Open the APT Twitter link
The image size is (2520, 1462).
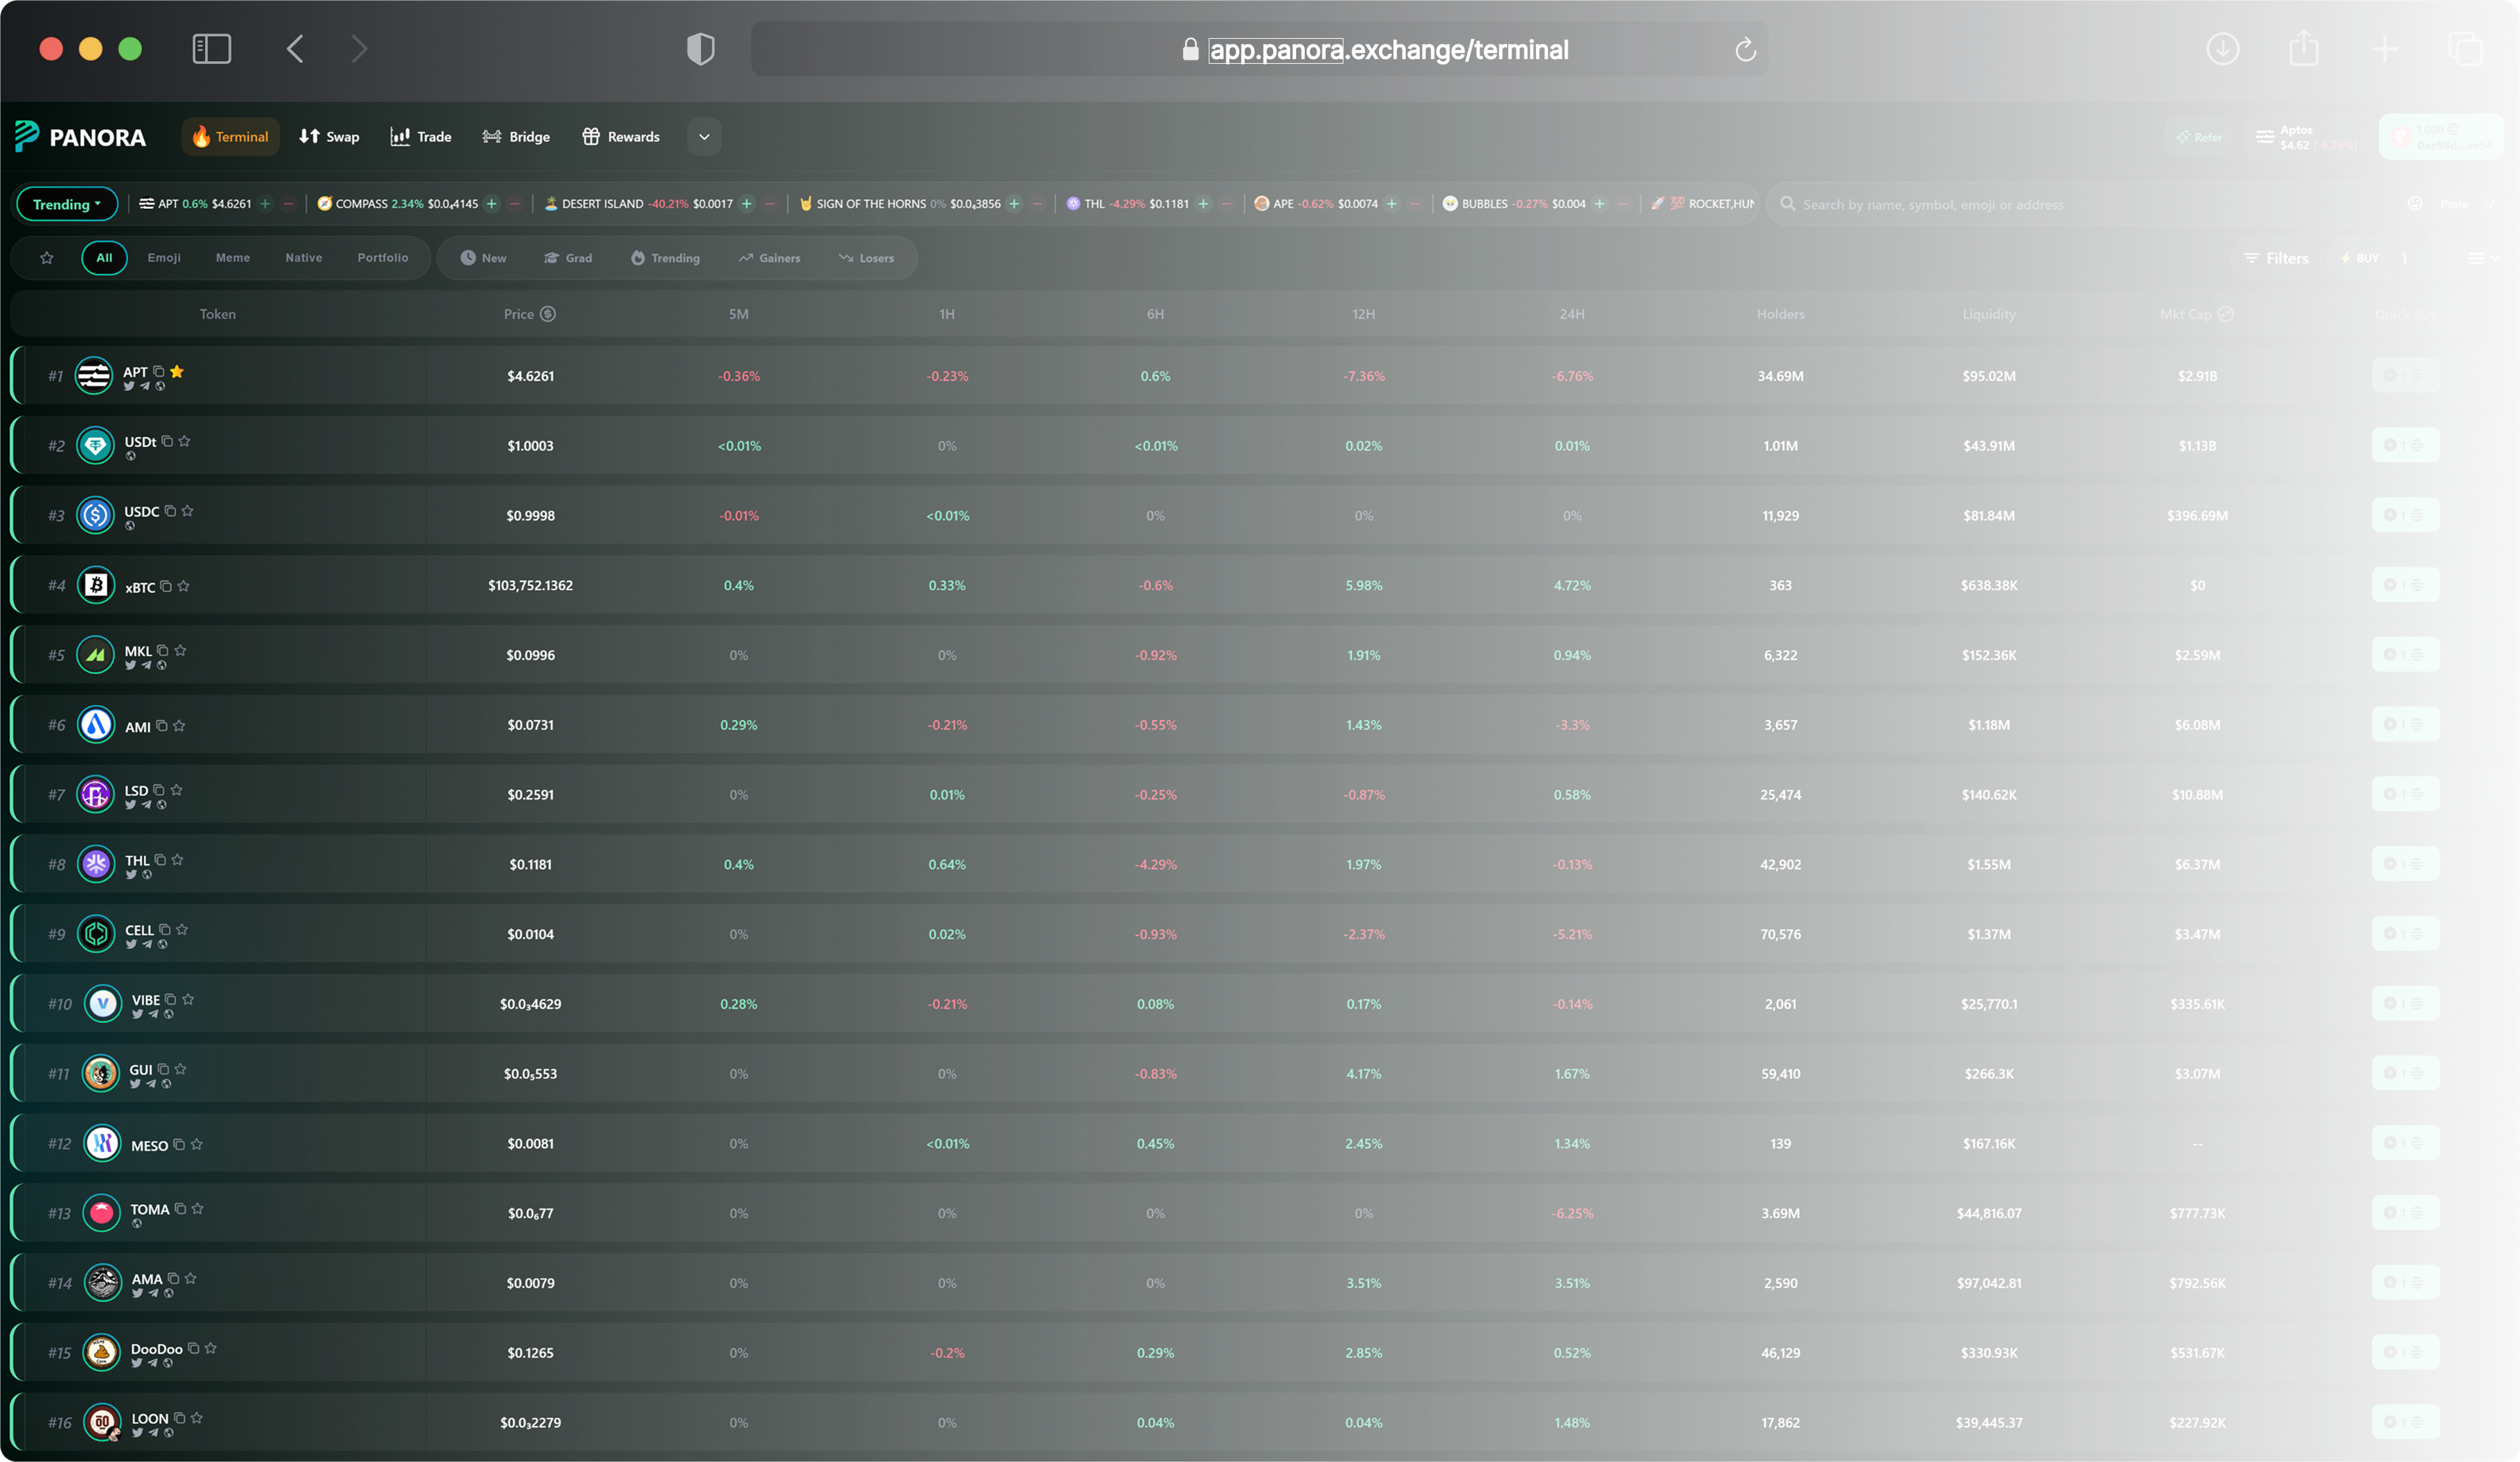coord(129,386)
